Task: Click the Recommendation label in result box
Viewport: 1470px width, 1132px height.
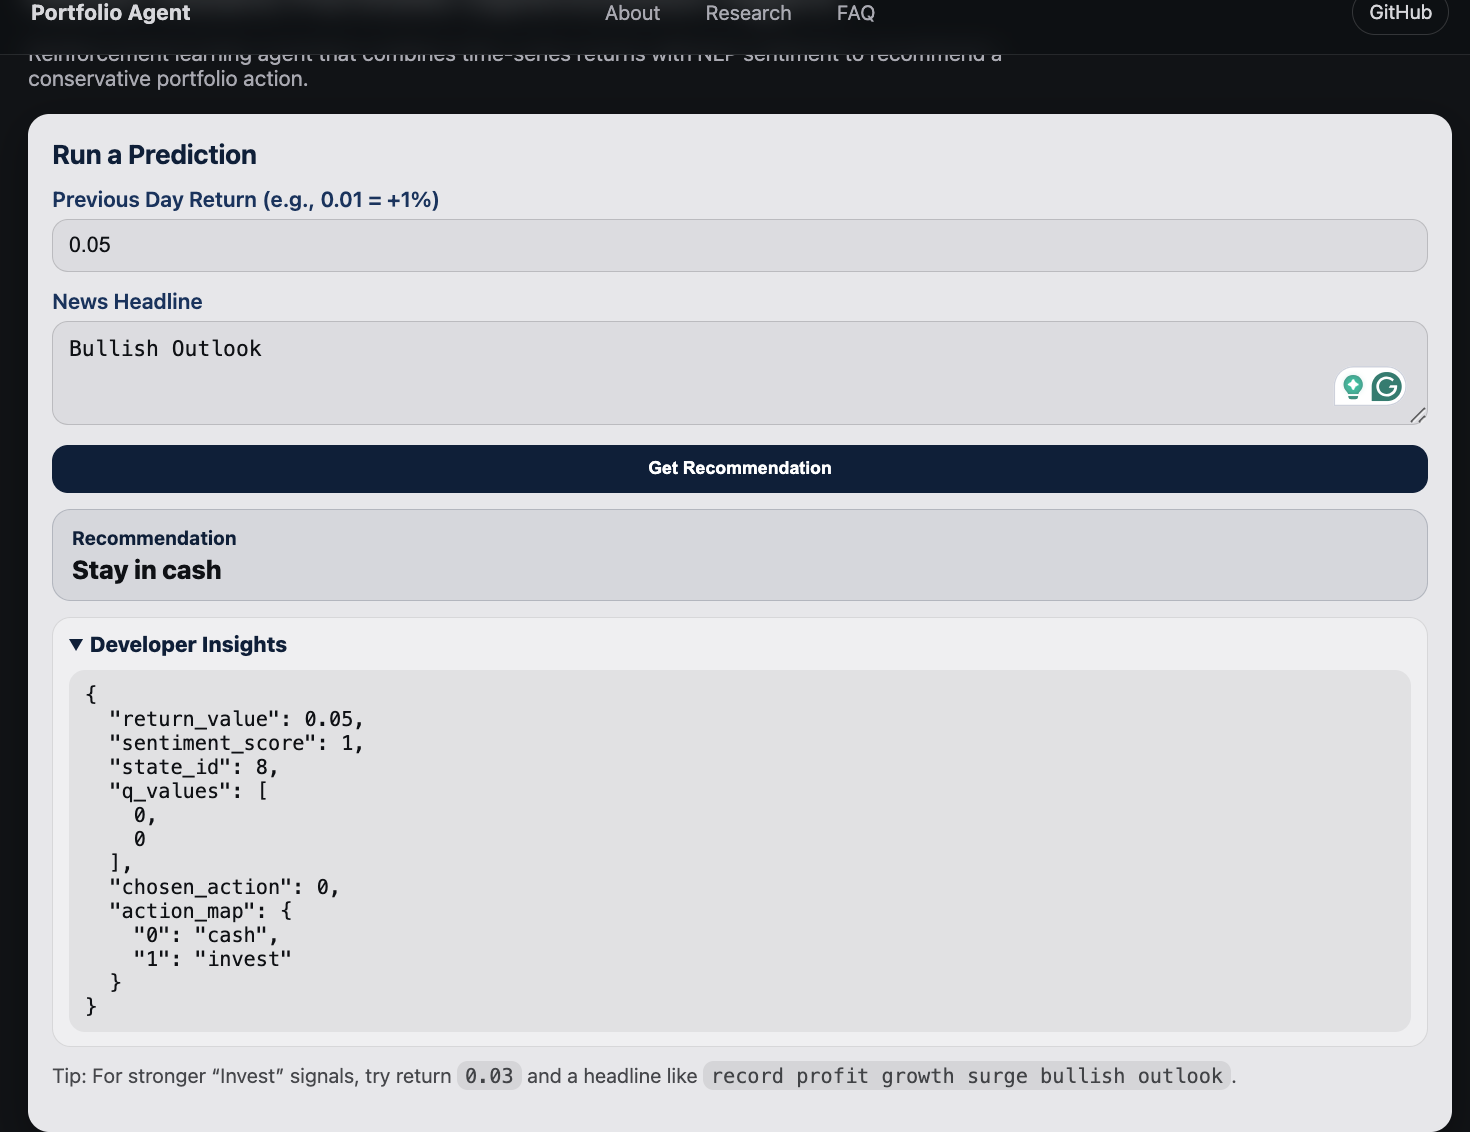Action: [154, 539]
